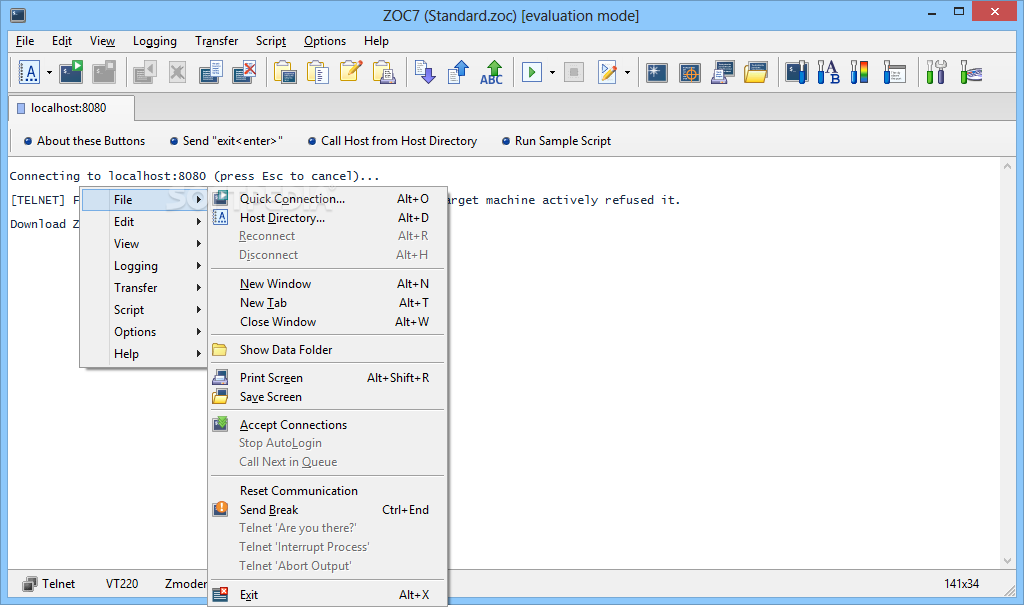Choose Save Screen from File submenu

click(328, 397)
